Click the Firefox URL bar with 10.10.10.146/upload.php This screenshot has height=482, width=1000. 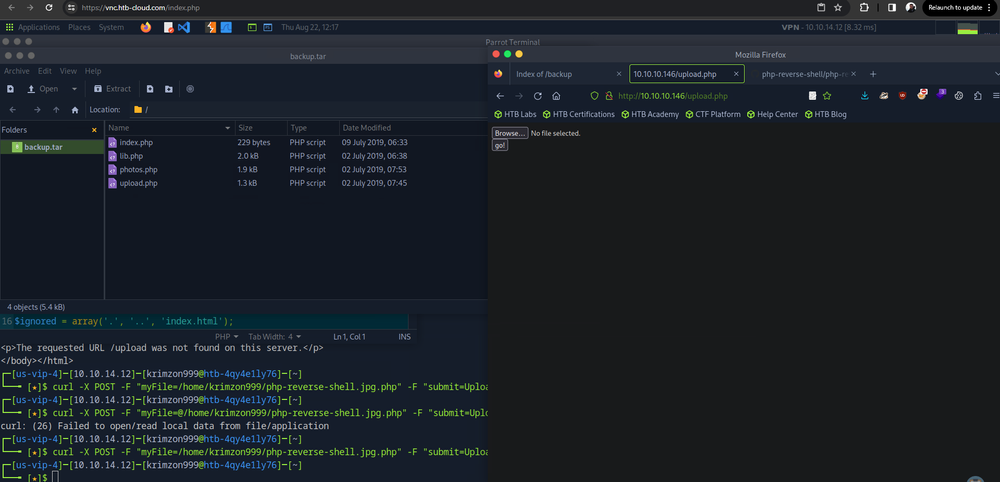click(x=709, y=96)
